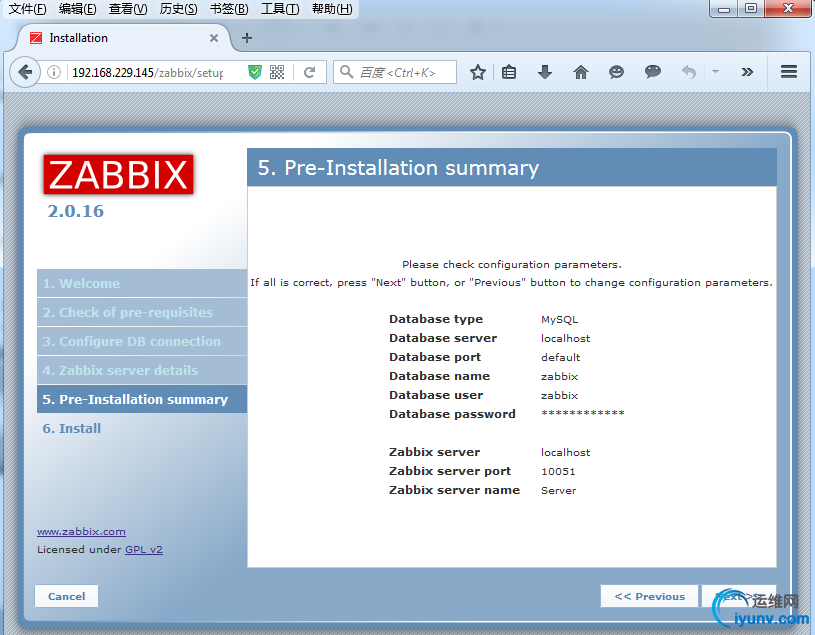Open a new tab with plus button
Screen dimensions: 815x635
[x=247, y=38]
